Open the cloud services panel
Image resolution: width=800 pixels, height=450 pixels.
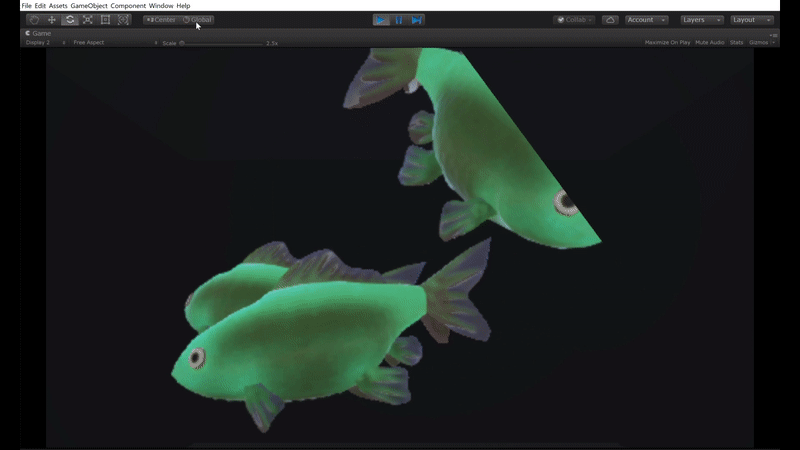click(x=610, y=20)
